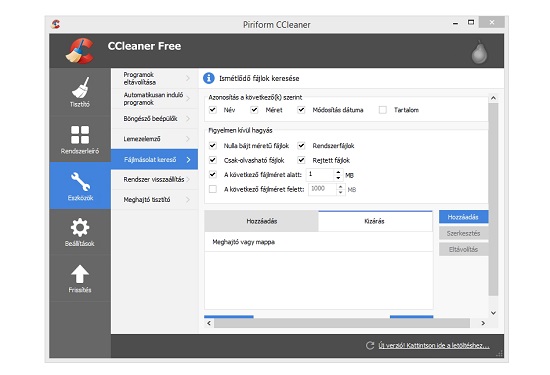Click the blue Hozzáadás button
This screenshot has width=550, height=375.
pos(463,217)
